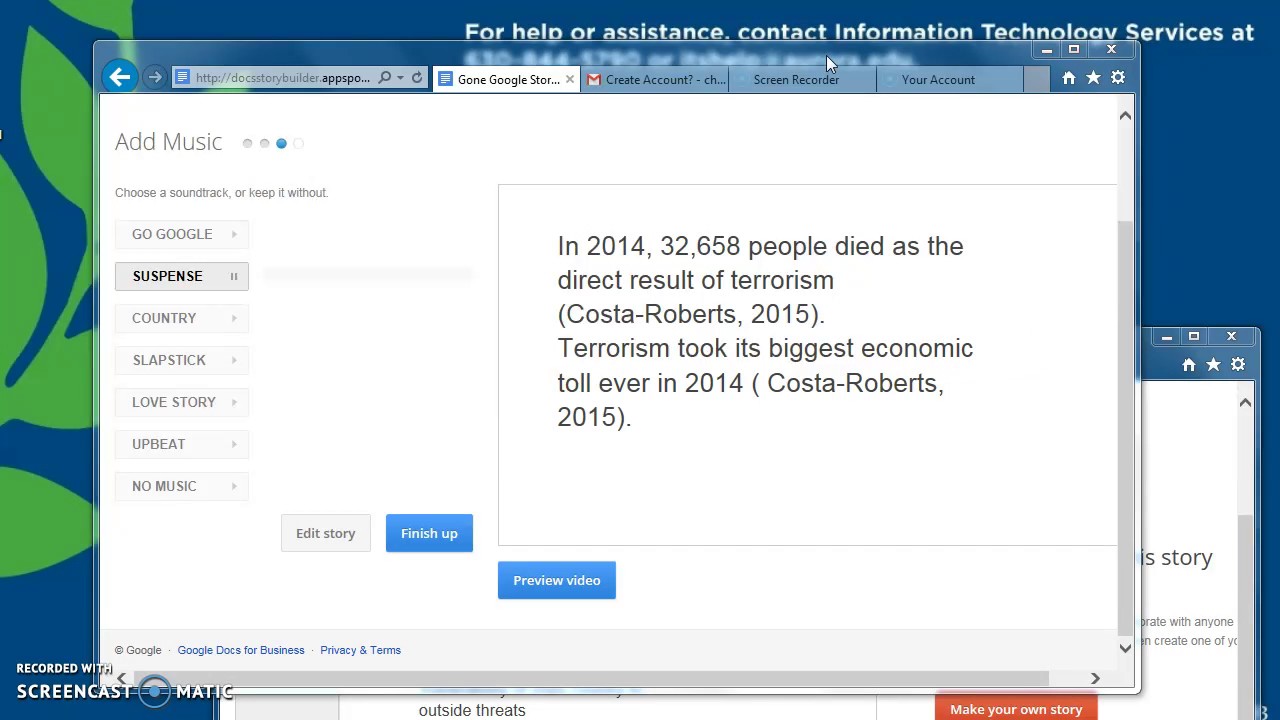Play the GO GOOGLE track arrow

[x=234, y=234]
